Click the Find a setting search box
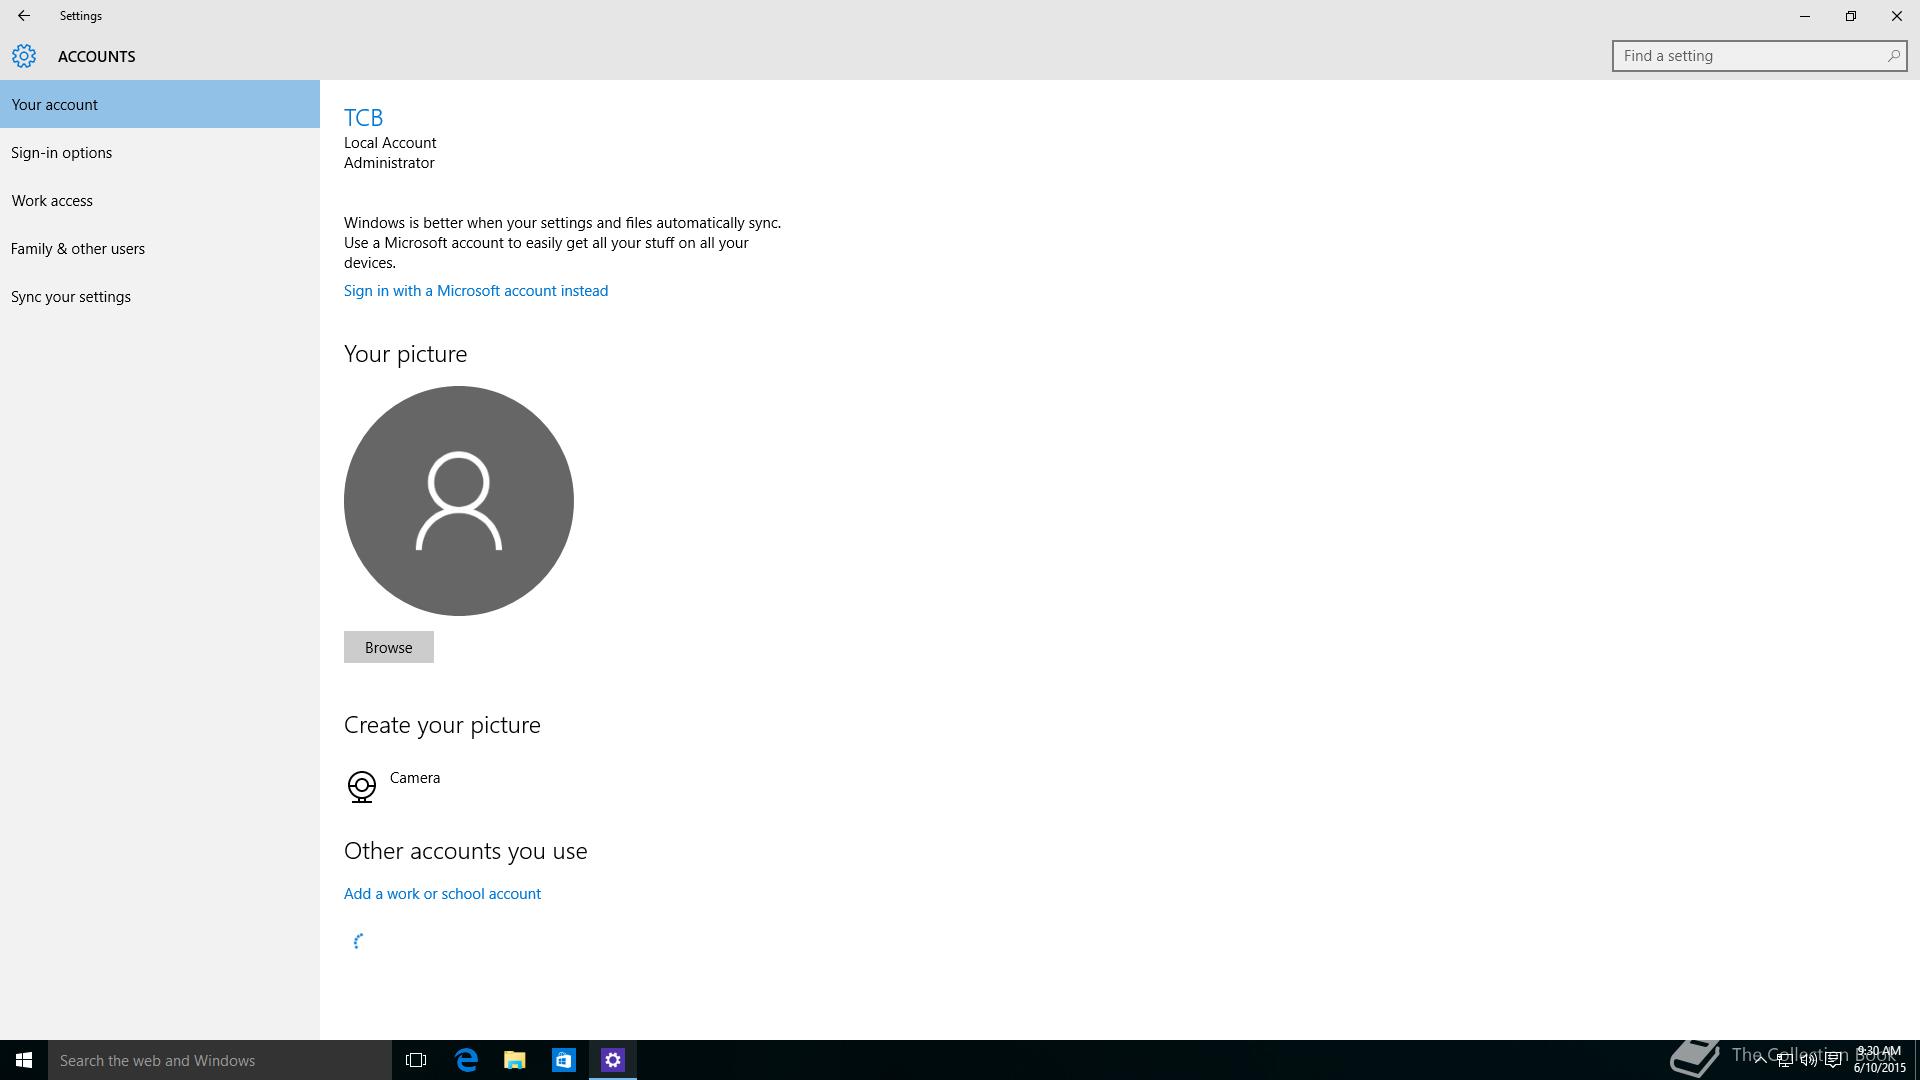The width and height of the screenshot is (1920, 1080). 1748,56
